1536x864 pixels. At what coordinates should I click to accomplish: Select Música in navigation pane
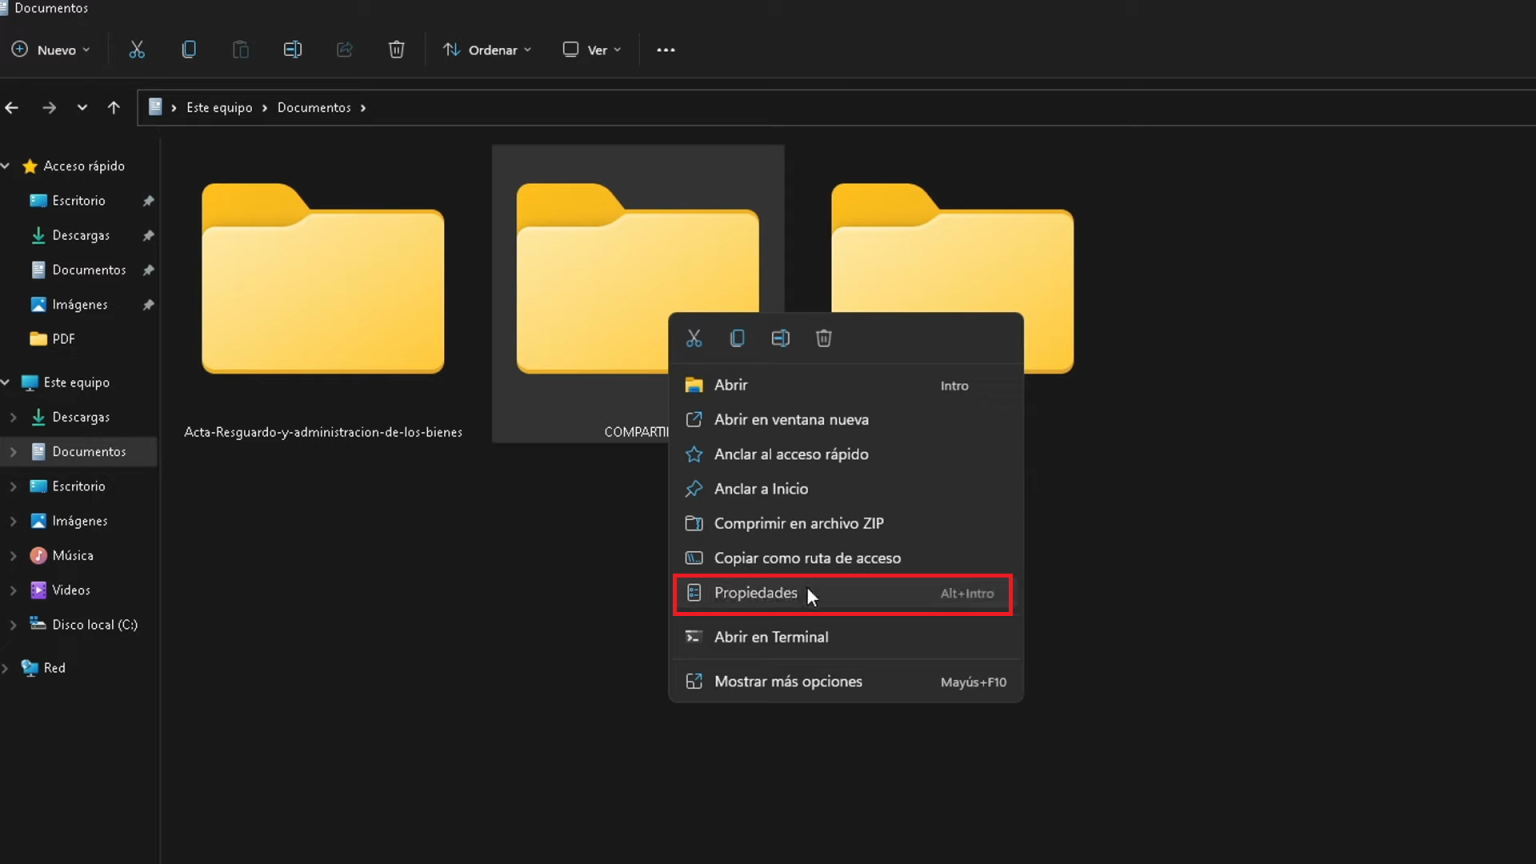(x=73, y=556)
